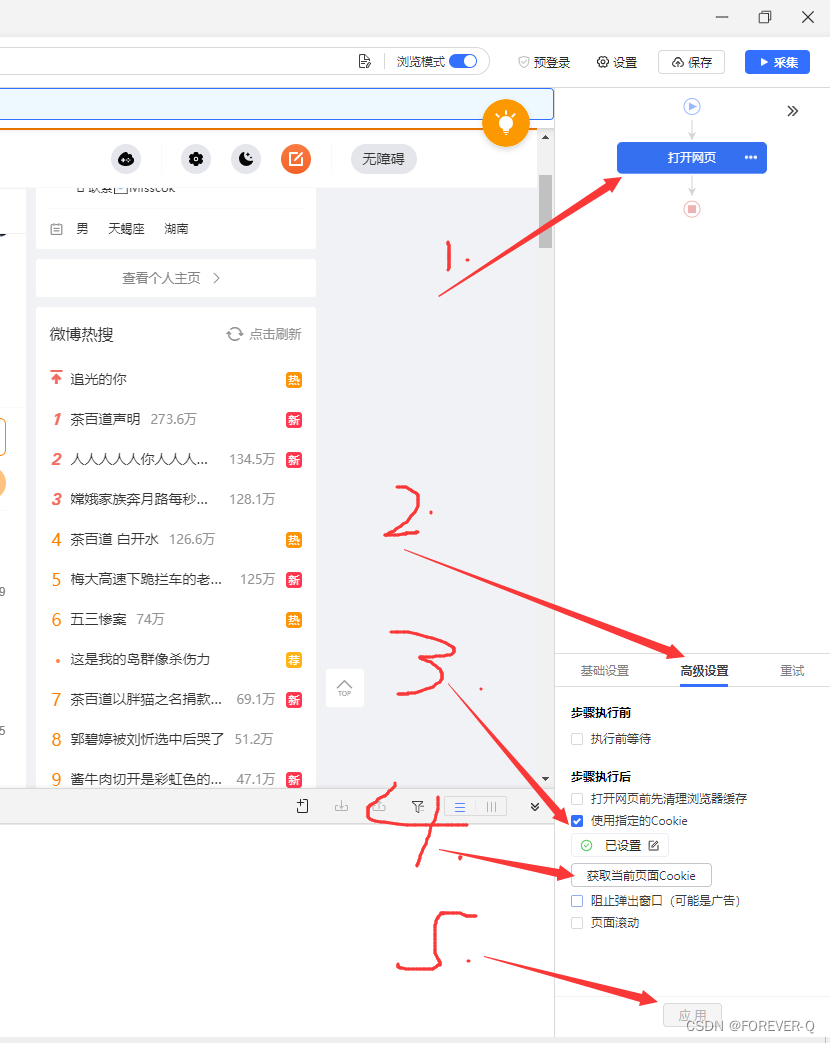This screenshot has width=830, height=1043.
Task: Click the 已设置 status text
Action: click(x=623, y=845)
